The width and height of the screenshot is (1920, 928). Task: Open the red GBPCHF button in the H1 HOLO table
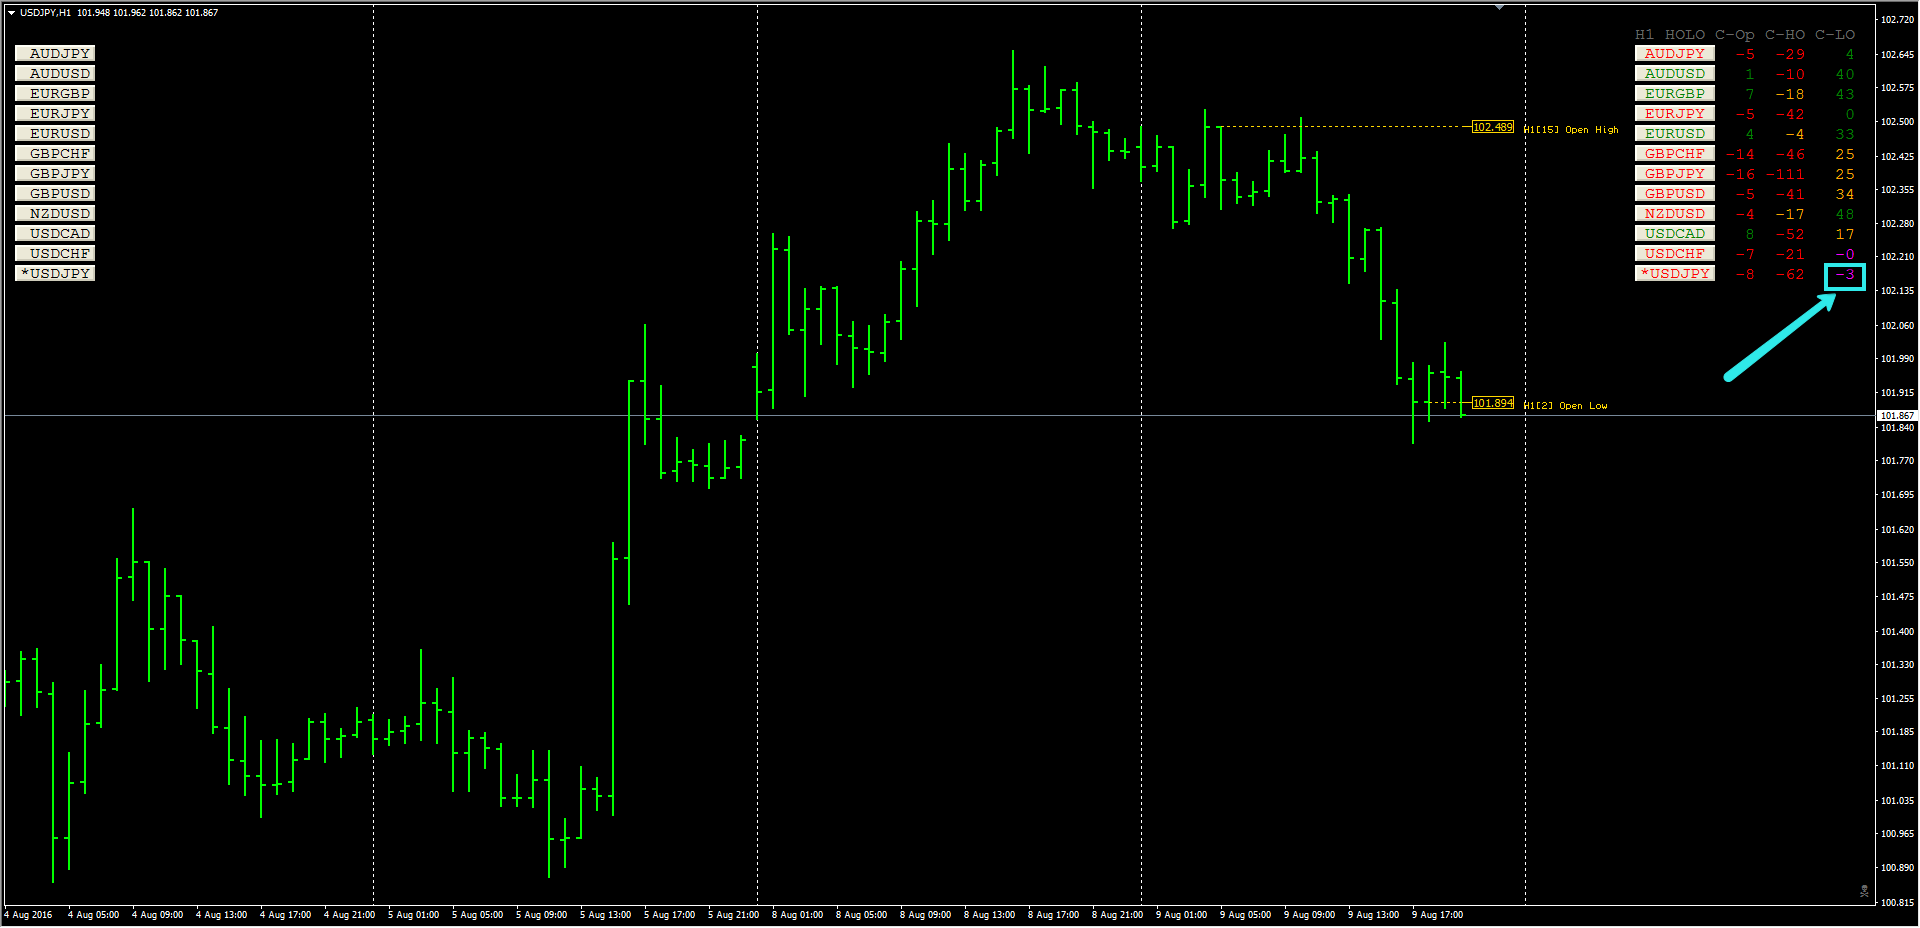[1675, 153]
